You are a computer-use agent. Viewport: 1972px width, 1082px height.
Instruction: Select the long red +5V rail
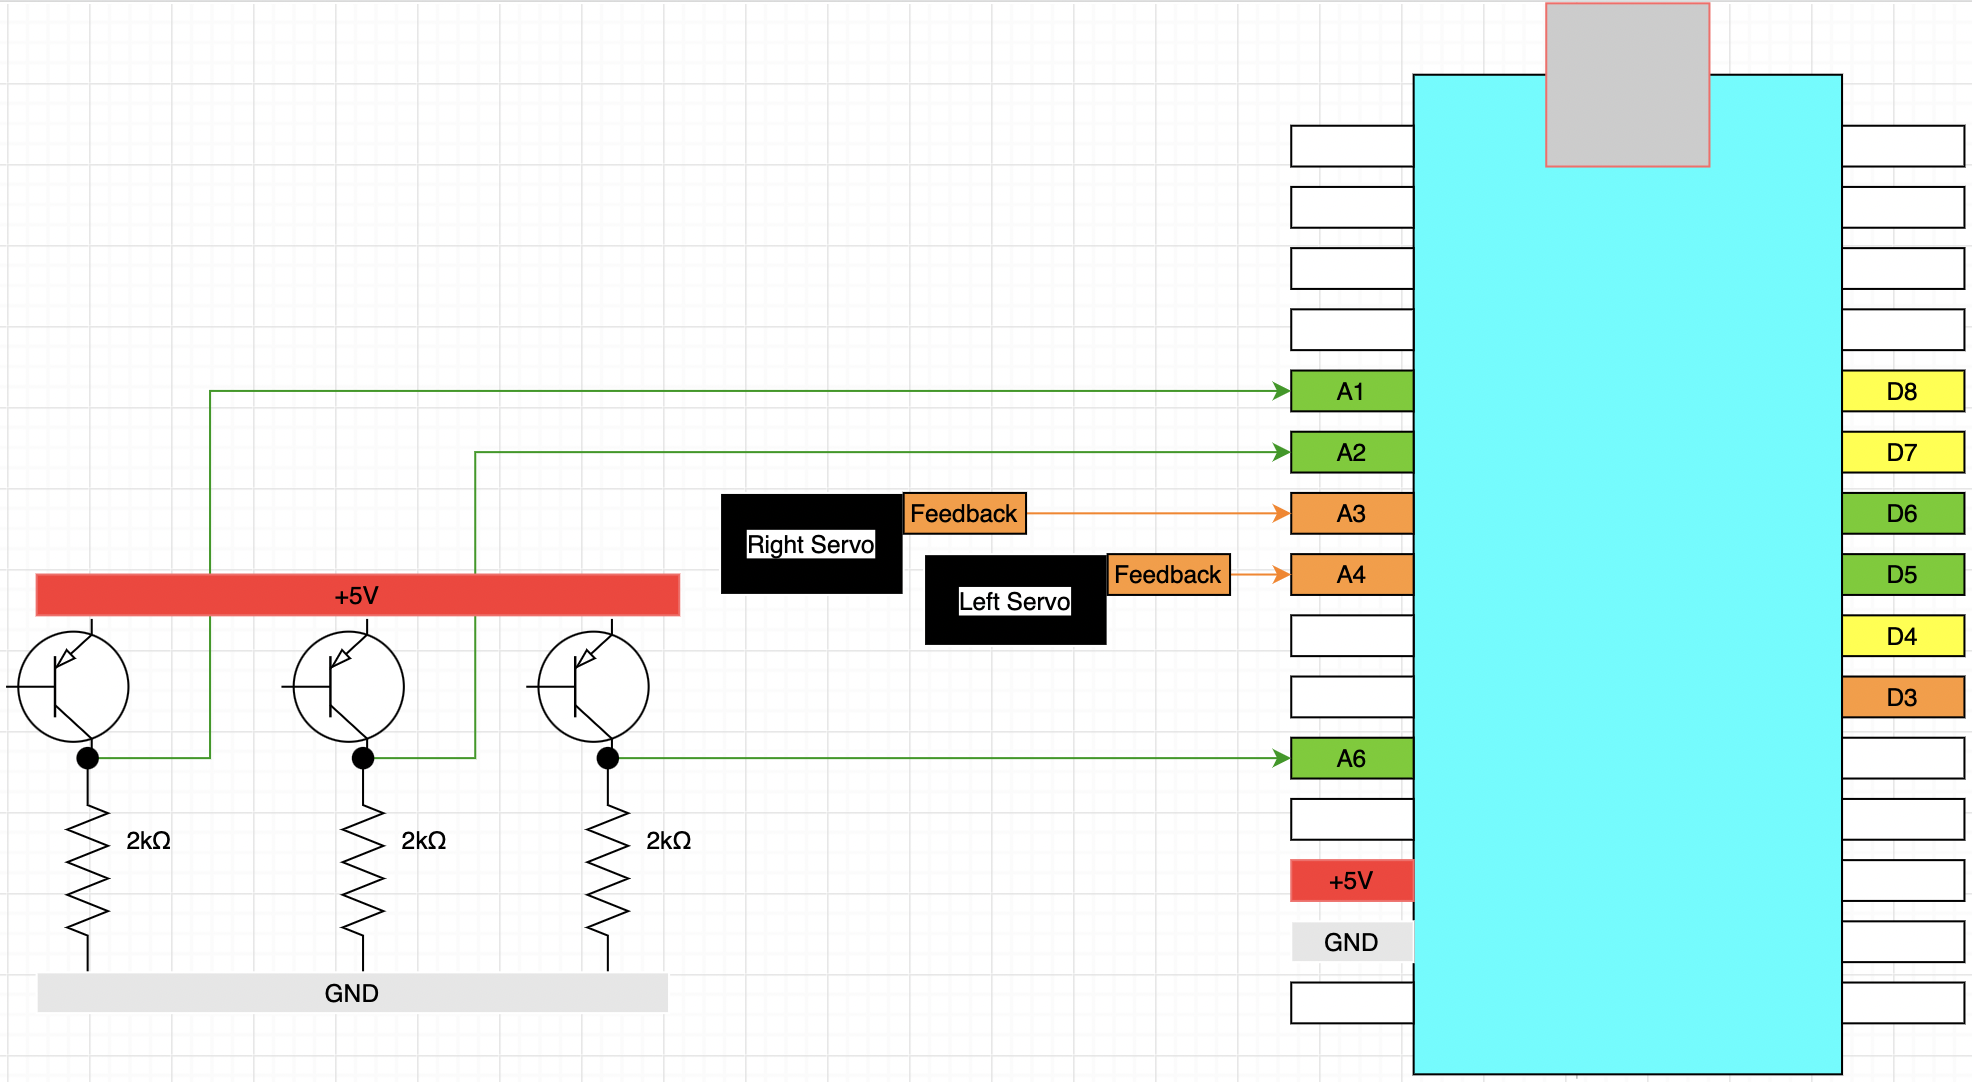pyautogui.click(x=358, y=595)
